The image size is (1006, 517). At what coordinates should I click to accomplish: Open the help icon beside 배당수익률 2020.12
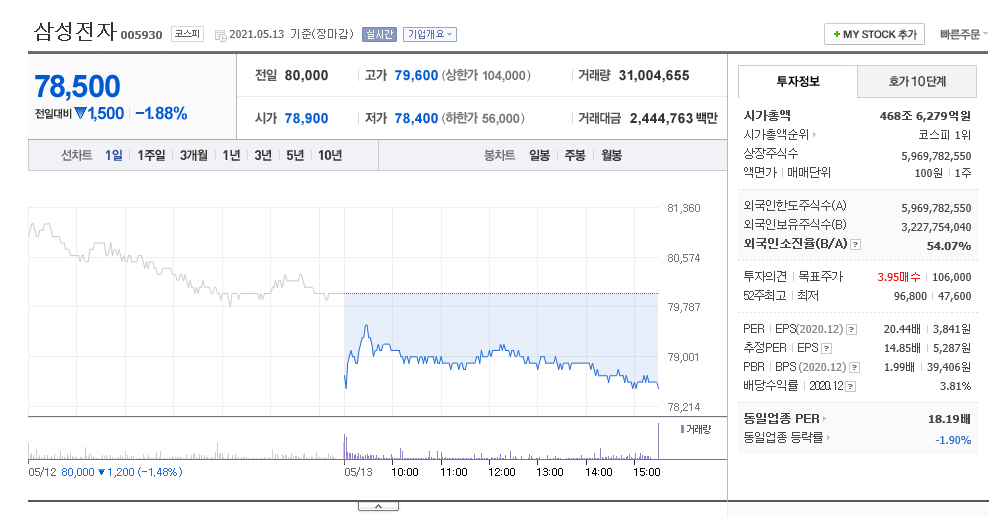(850, 386)
